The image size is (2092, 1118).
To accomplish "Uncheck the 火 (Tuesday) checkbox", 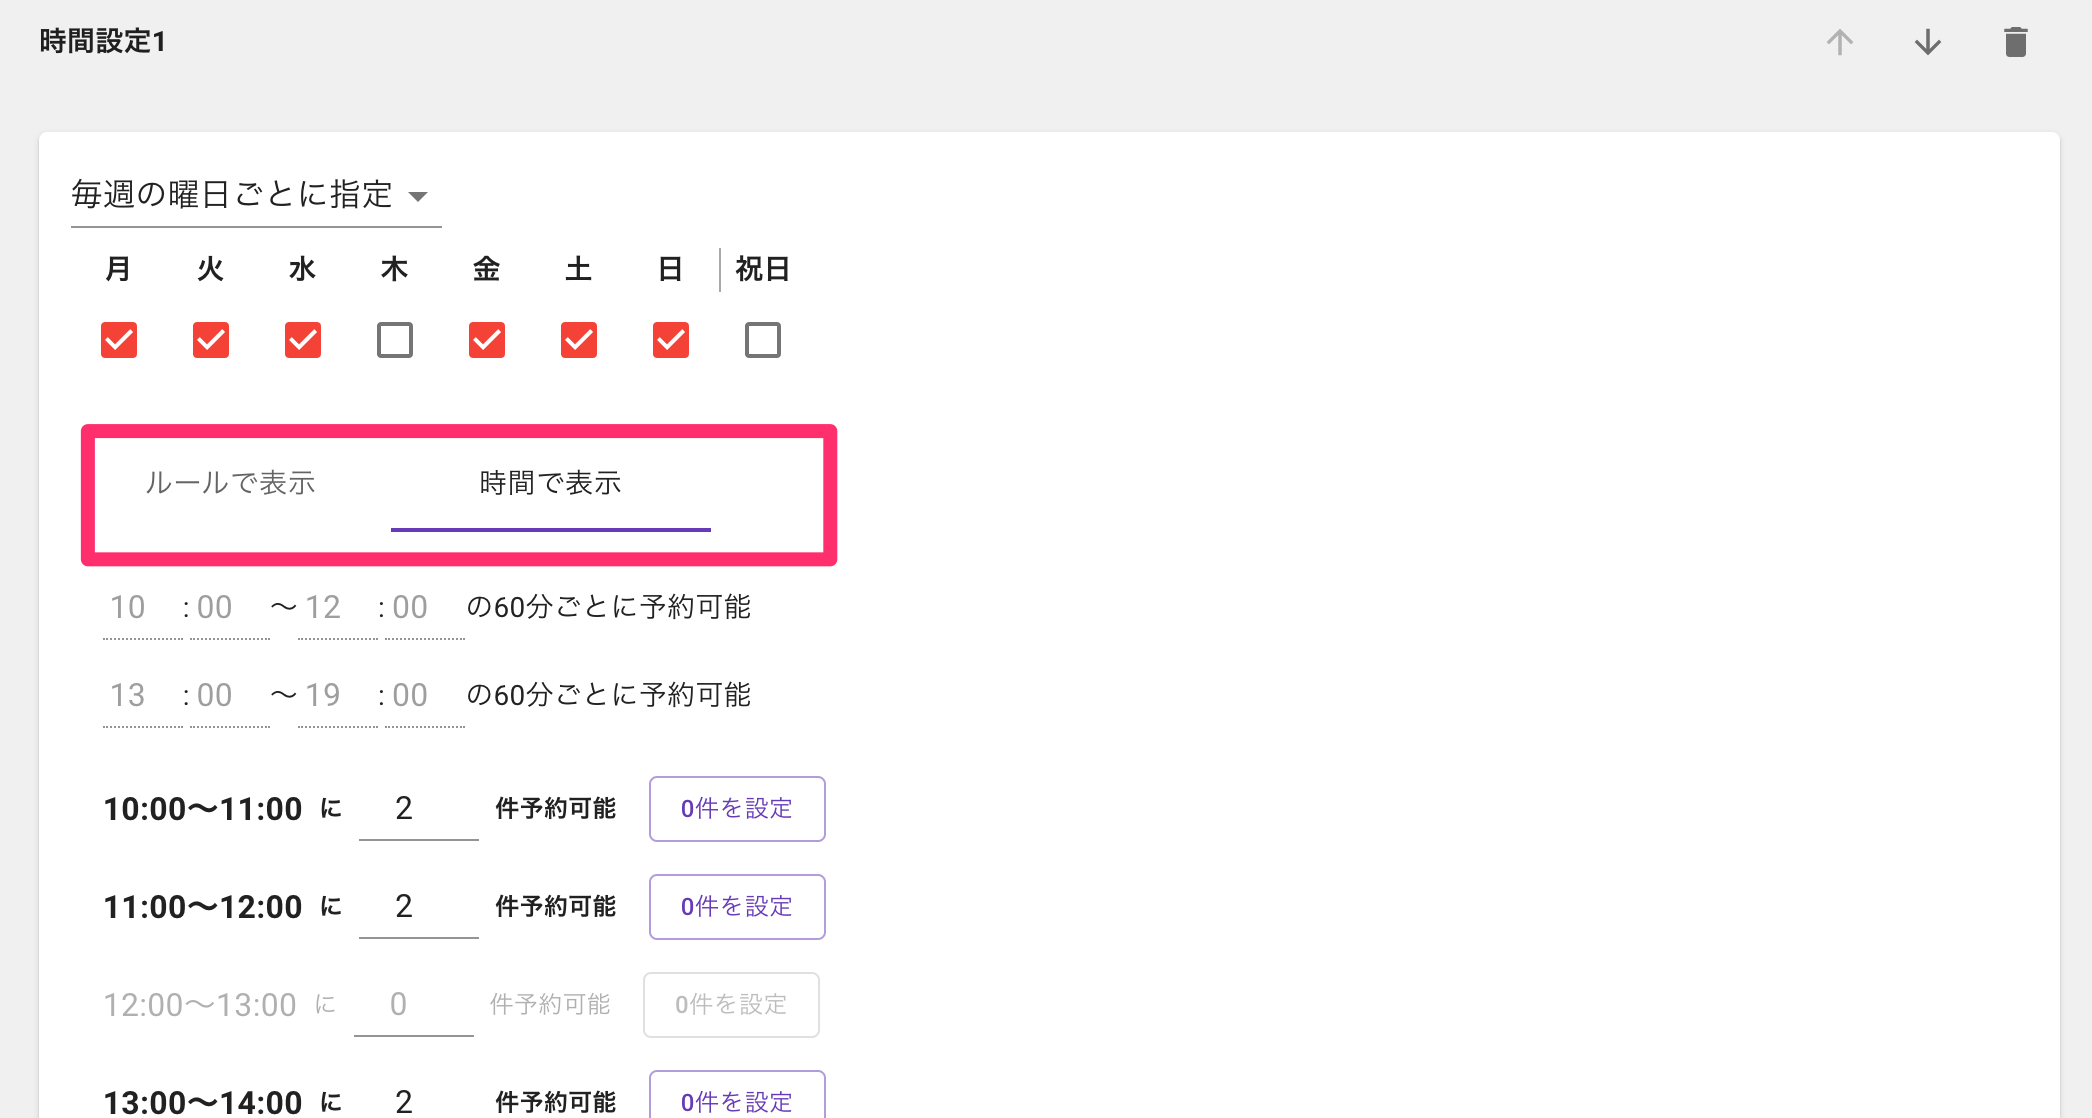I will click(211, 340).
